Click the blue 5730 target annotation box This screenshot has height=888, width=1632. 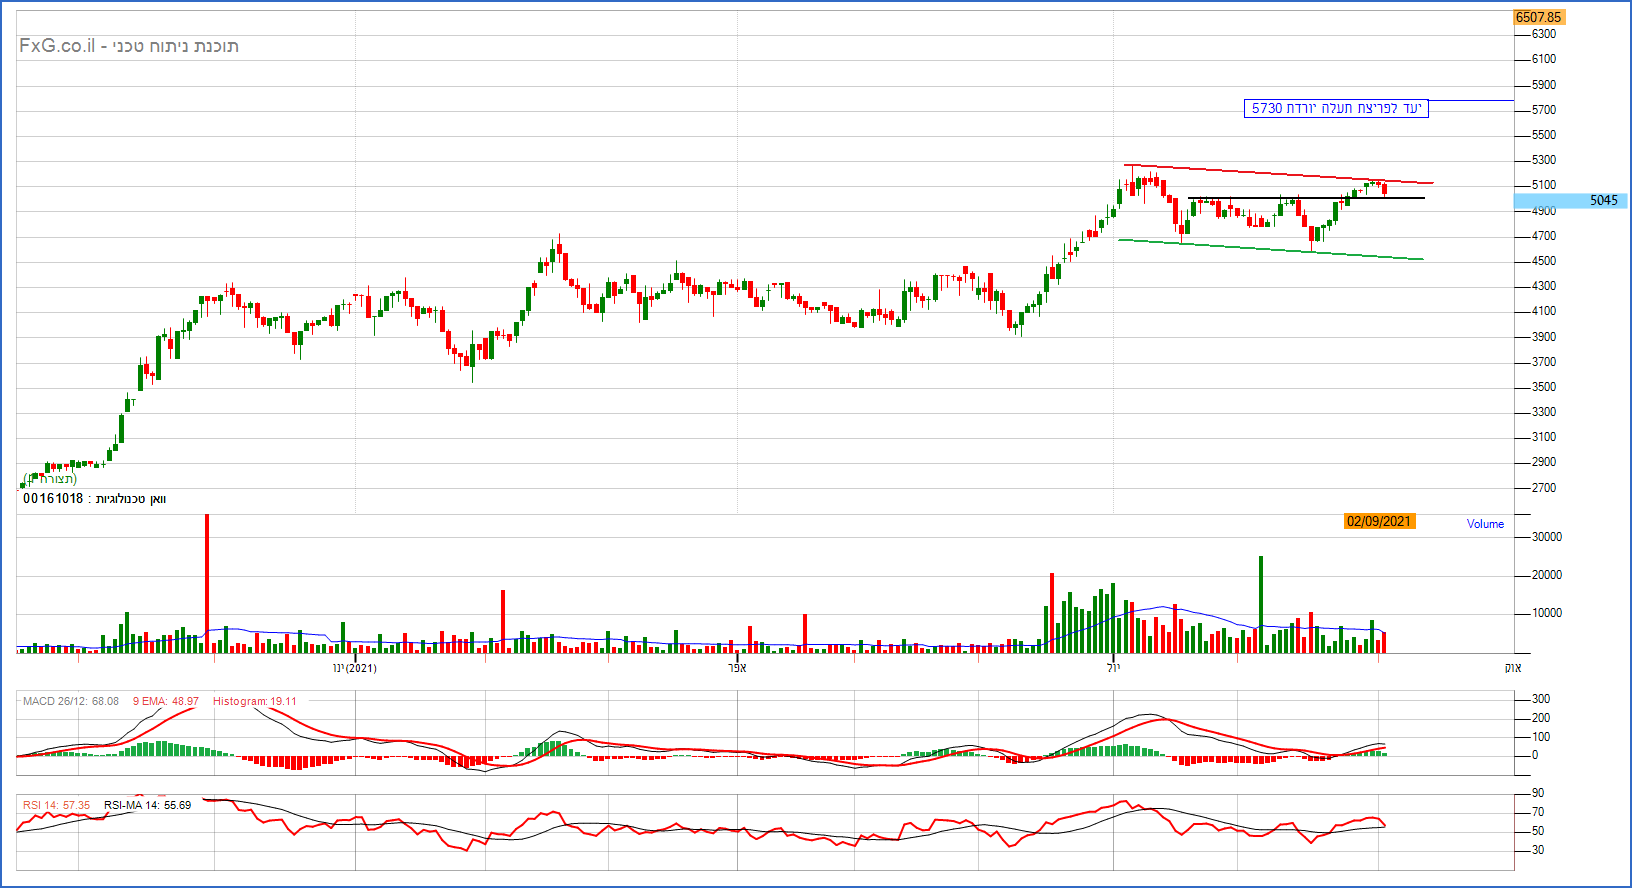1335,108
